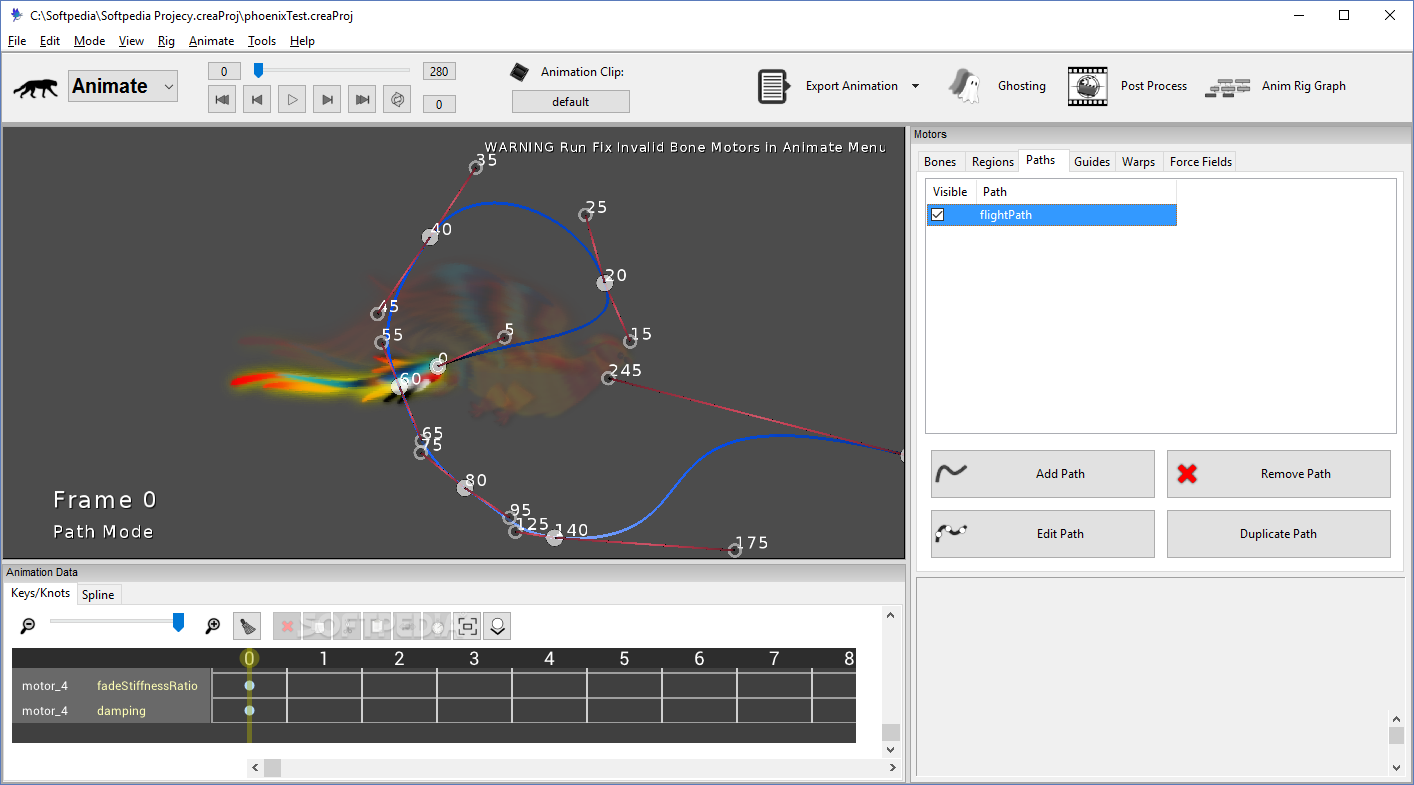Select the Keys/Knots tab
Viewport: 1414px width, 785px height.
point(41,593)
